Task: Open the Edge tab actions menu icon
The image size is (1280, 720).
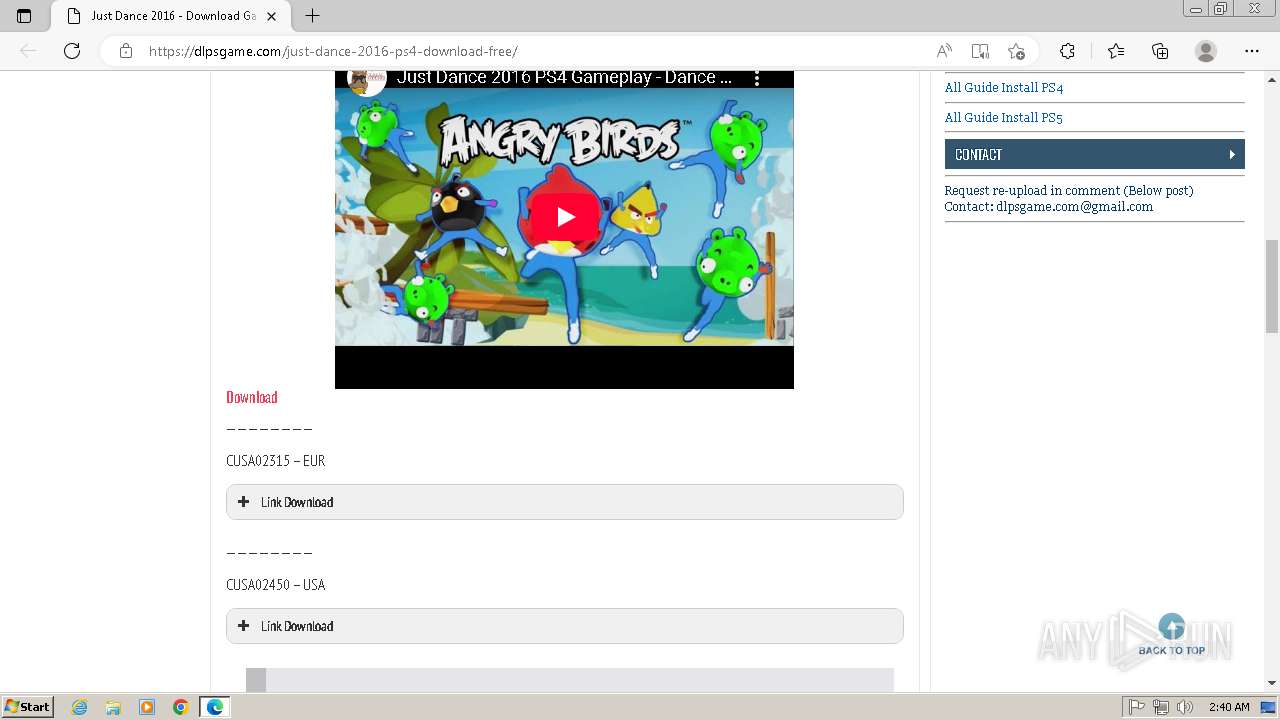Action: point(24,16)
